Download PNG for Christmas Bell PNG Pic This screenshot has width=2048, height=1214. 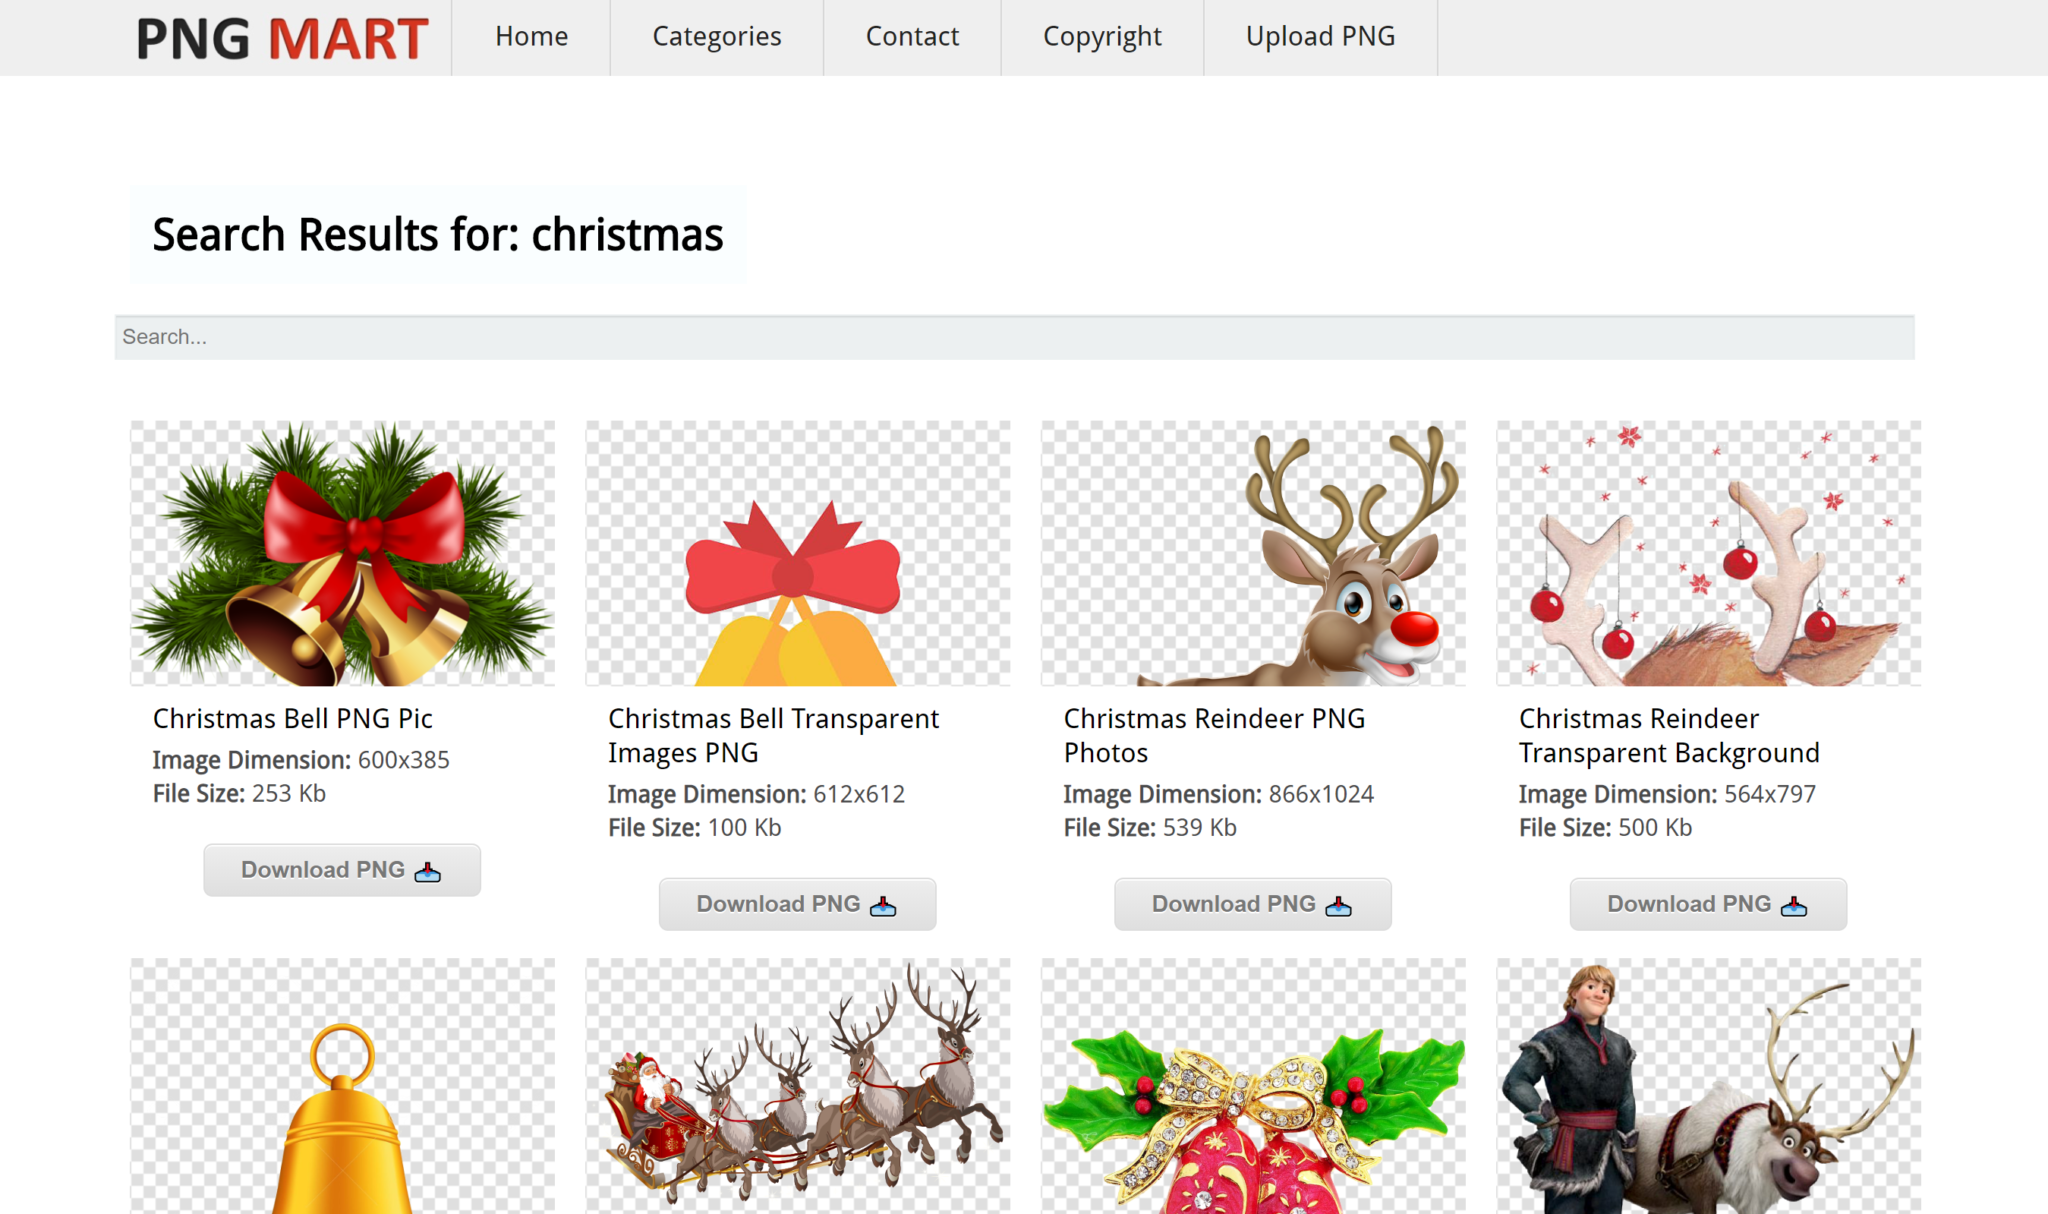click(342, 870)
